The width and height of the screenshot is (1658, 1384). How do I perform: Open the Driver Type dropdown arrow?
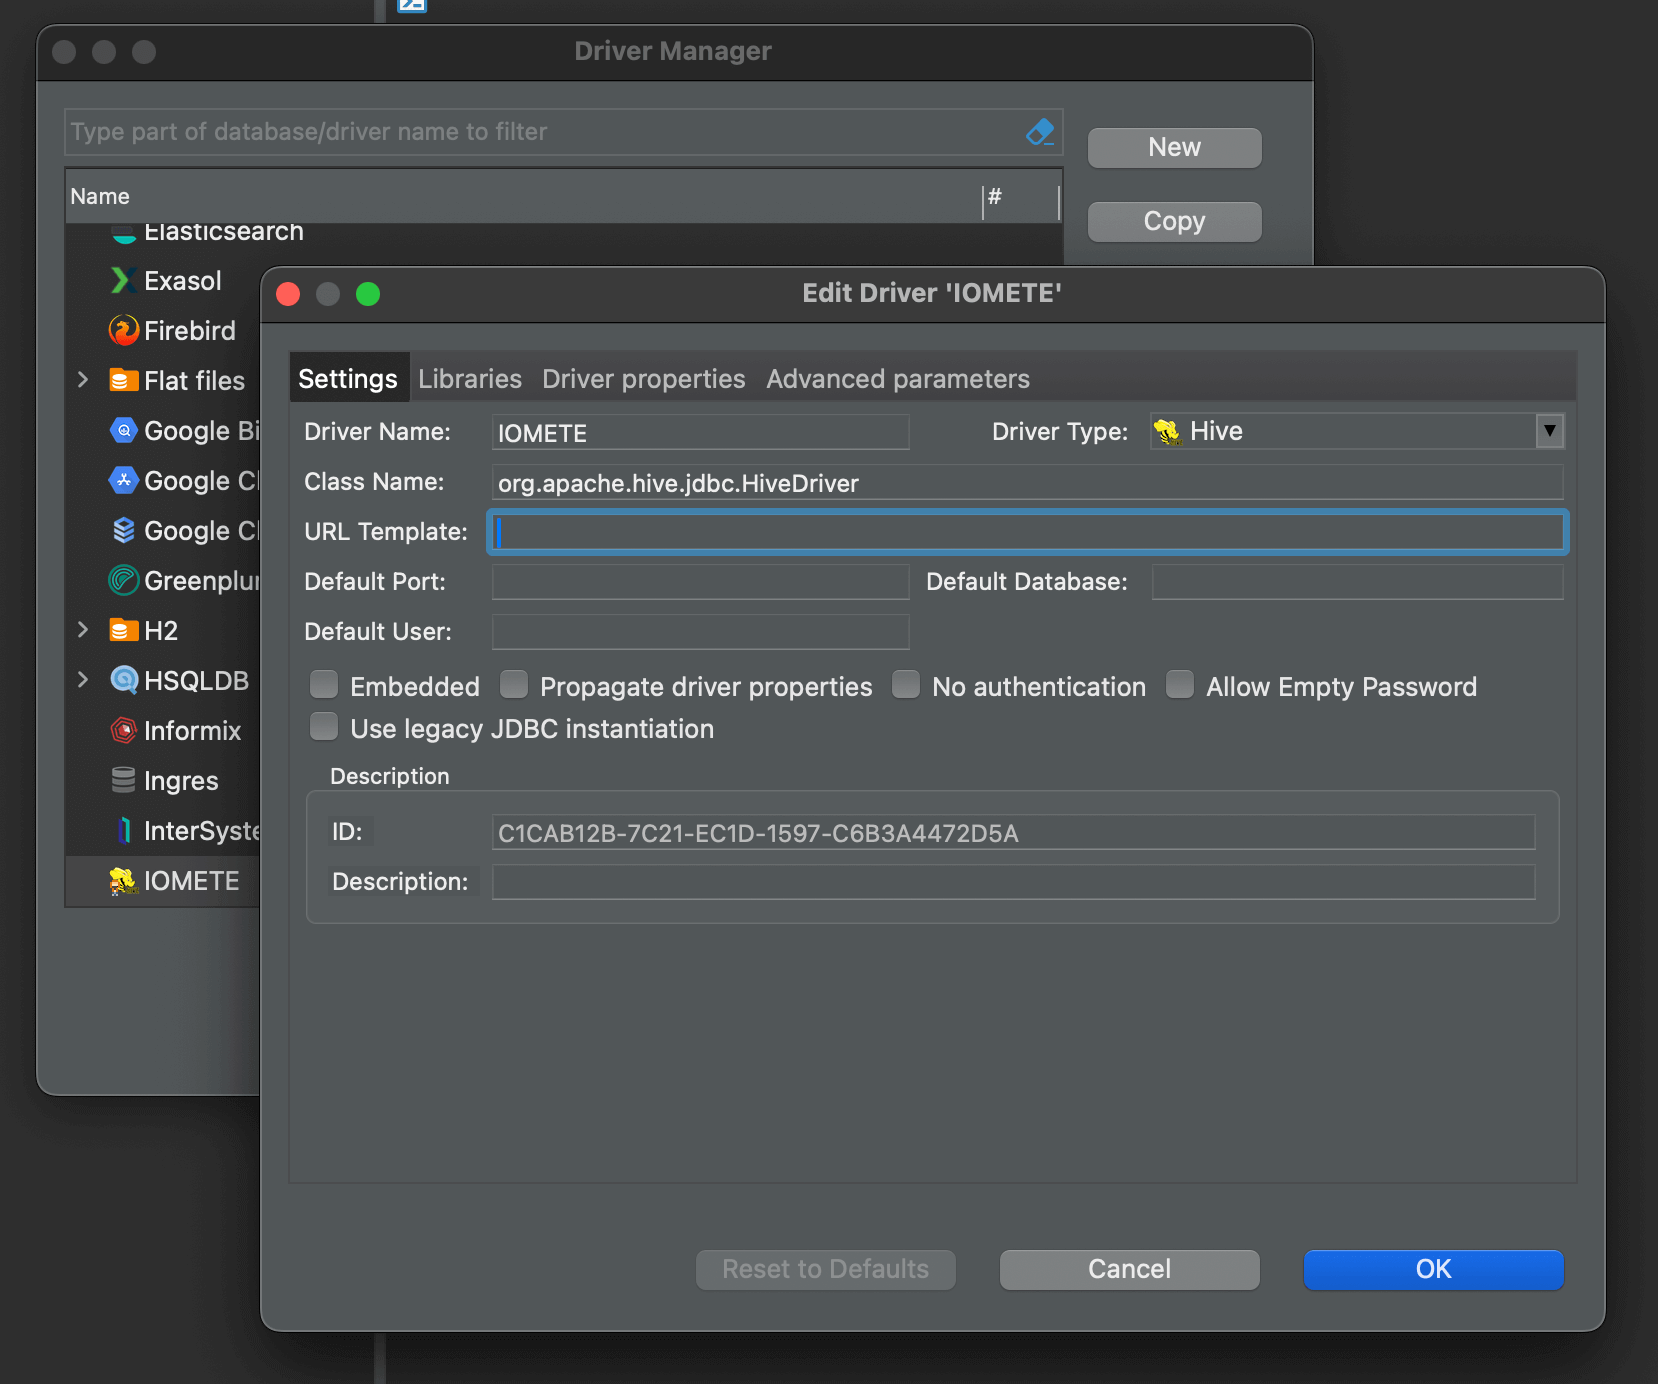click(1549, 431)
